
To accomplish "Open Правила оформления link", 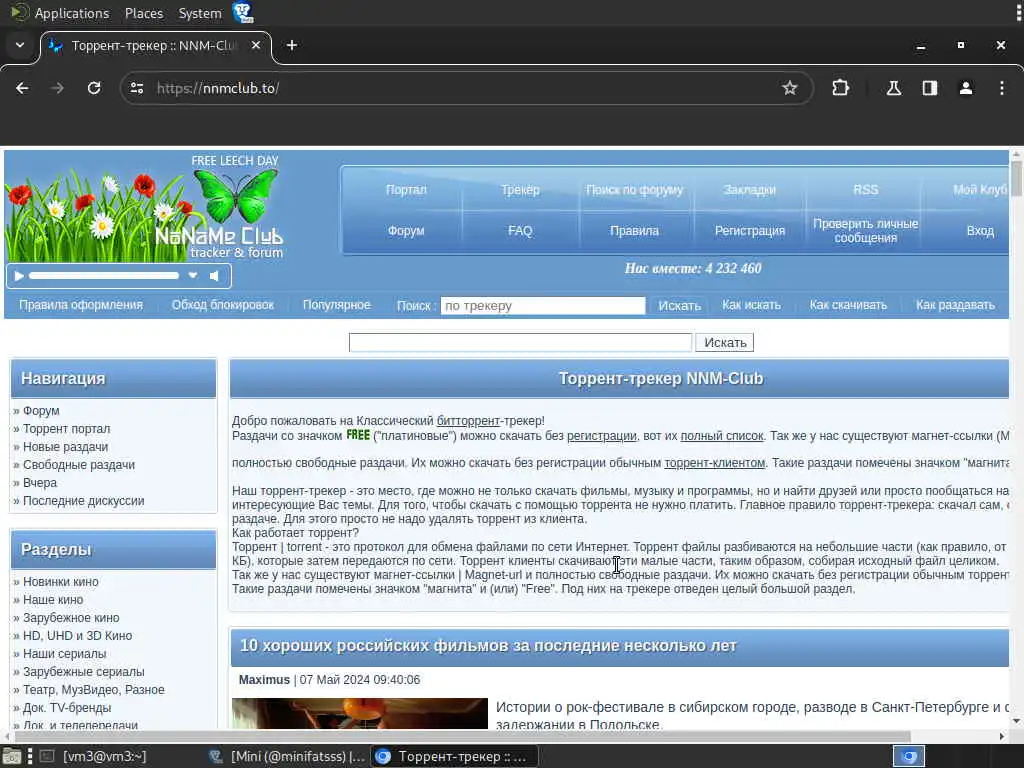I will tap(81, 305).
